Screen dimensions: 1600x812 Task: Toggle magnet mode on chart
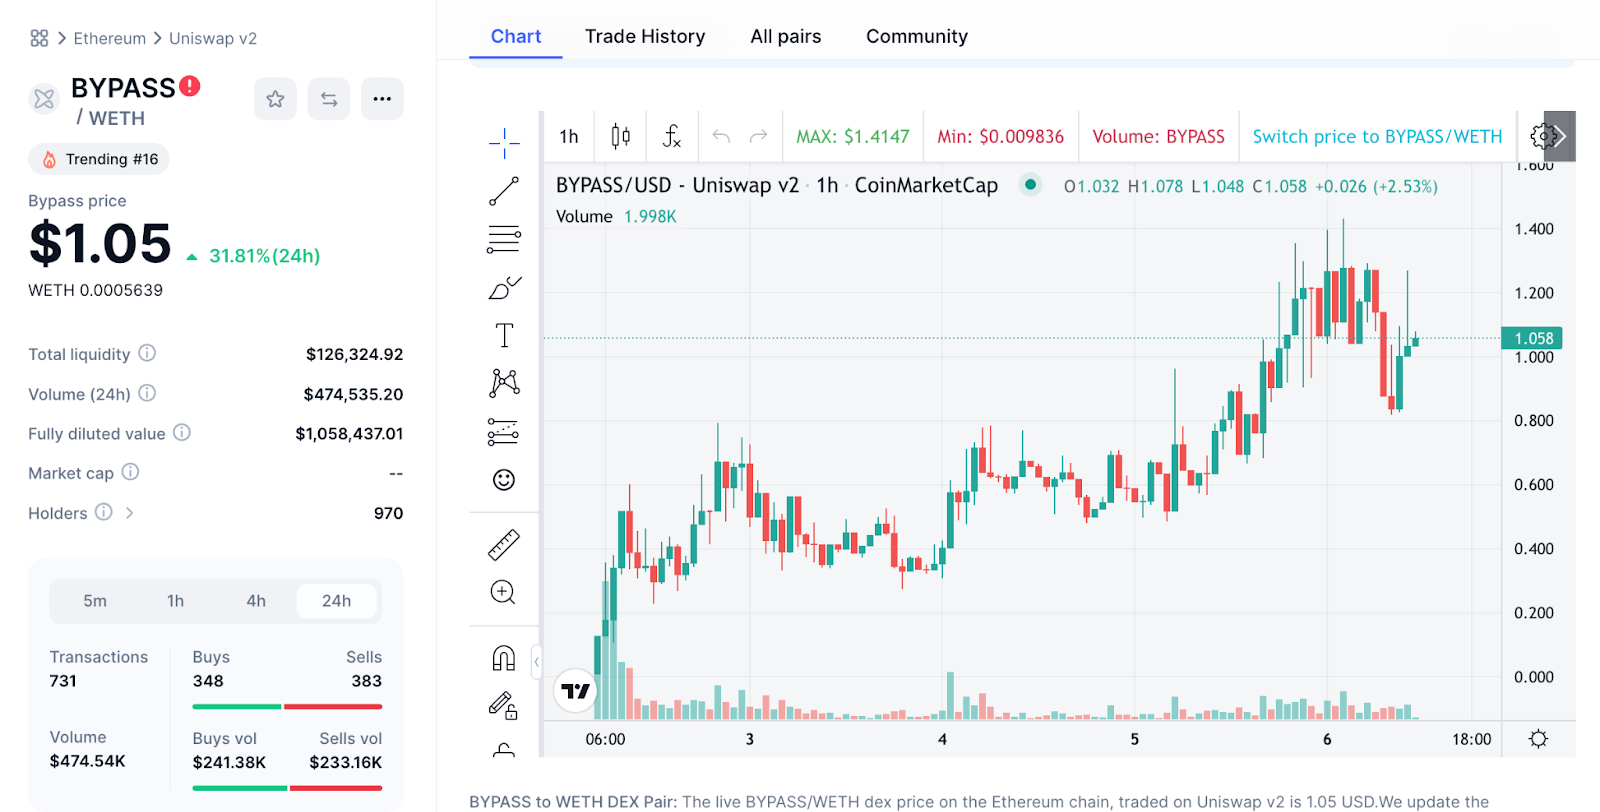[504, 658]
